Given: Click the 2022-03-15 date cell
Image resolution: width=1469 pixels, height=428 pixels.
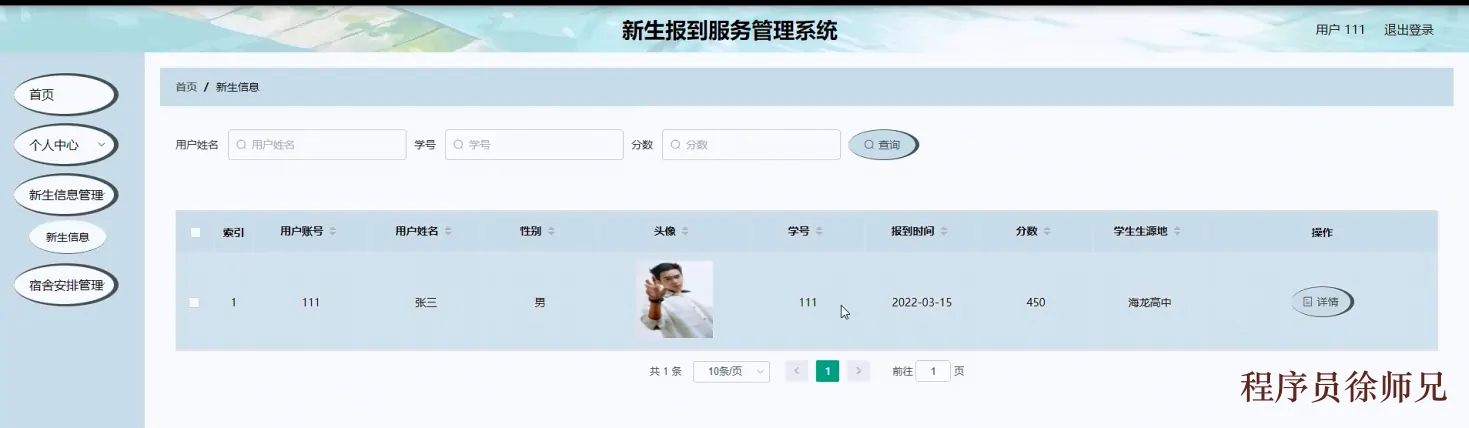Looking at the screenshot, I should pyautogui.click(x=922, y=302).
